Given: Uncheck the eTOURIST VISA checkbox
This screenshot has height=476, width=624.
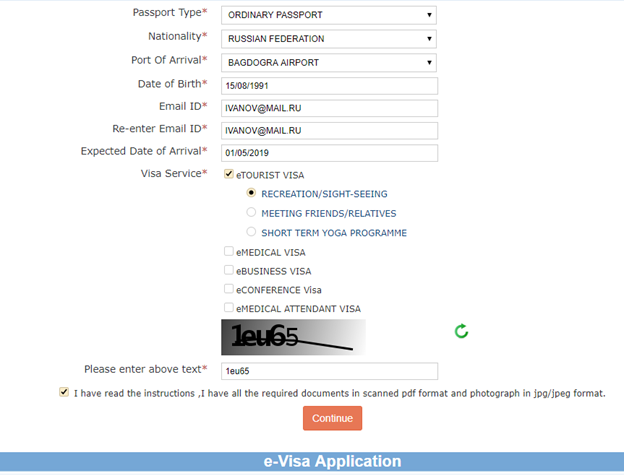Looking at the screenshot, I should pos(229,174).
